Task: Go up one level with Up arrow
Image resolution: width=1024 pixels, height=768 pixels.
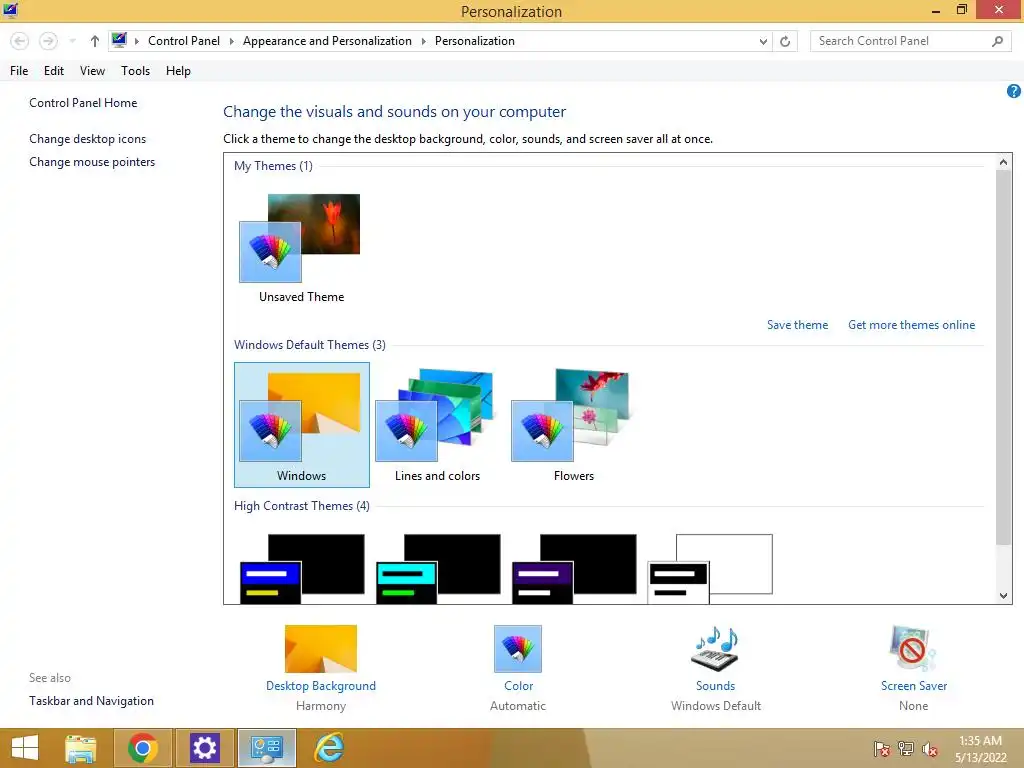Action: coord(95,41)
